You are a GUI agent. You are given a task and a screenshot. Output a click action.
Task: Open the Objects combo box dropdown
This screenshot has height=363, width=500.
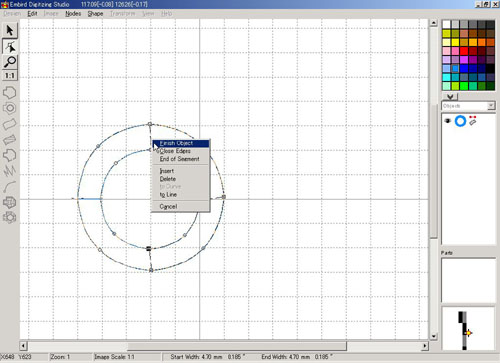491,106
